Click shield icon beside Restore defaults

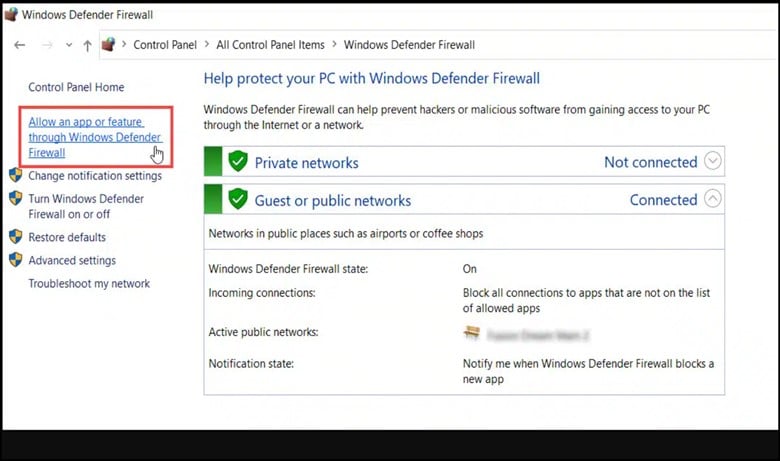click(16, 236)
